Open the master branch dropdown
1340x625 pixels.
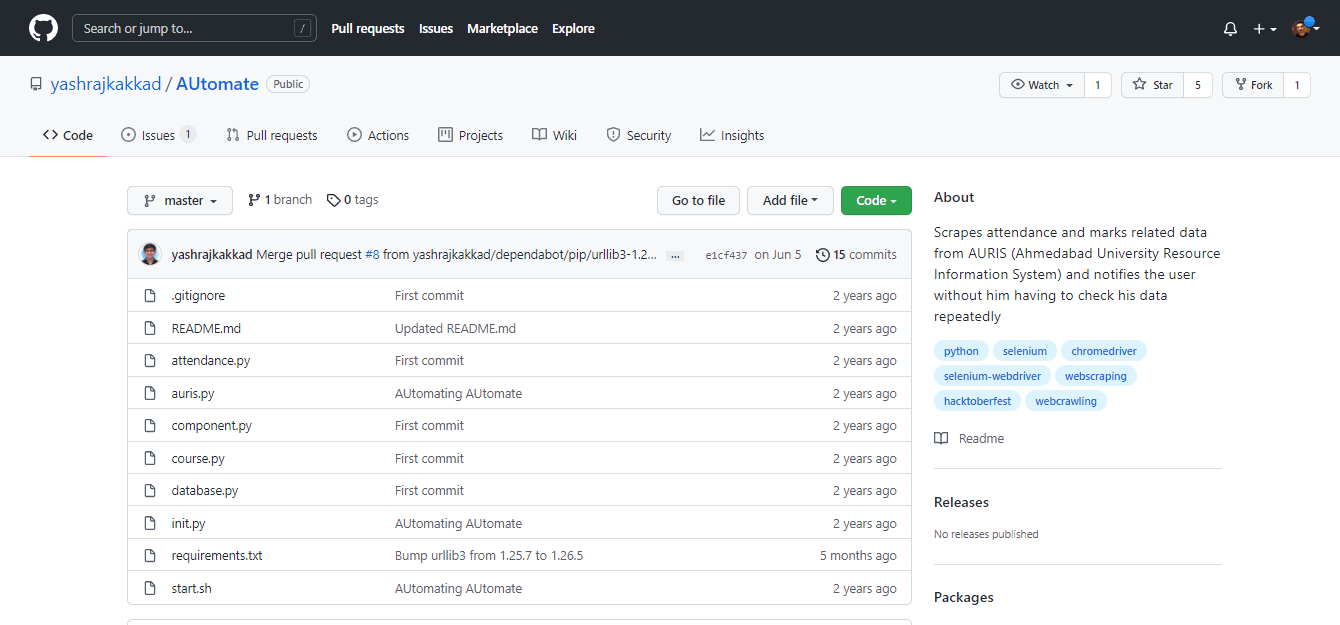[180, 200]
